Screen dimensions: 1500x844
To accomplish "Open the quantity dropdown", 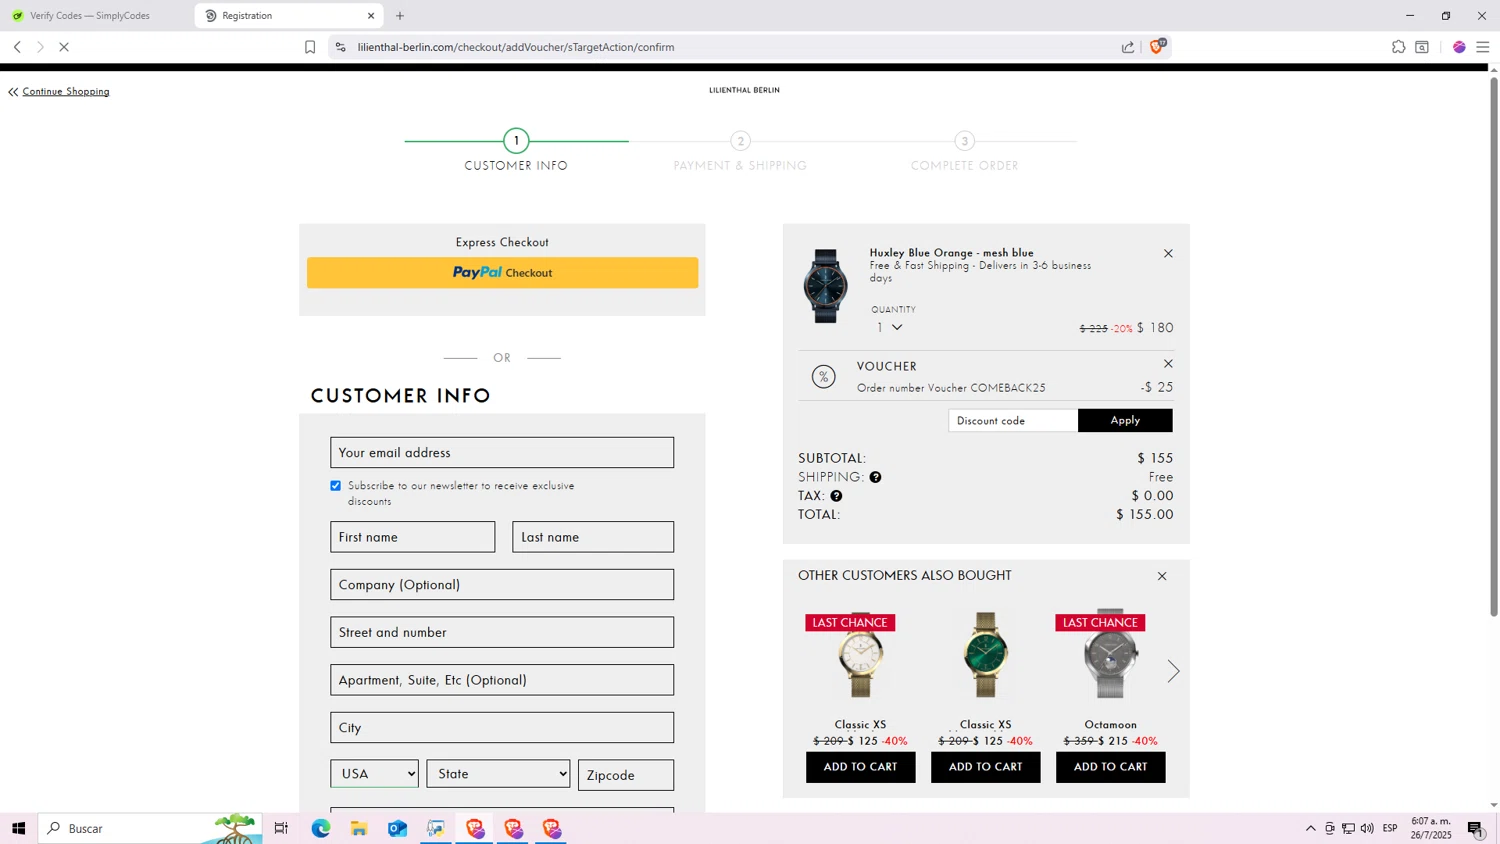I will coord(889,328).
